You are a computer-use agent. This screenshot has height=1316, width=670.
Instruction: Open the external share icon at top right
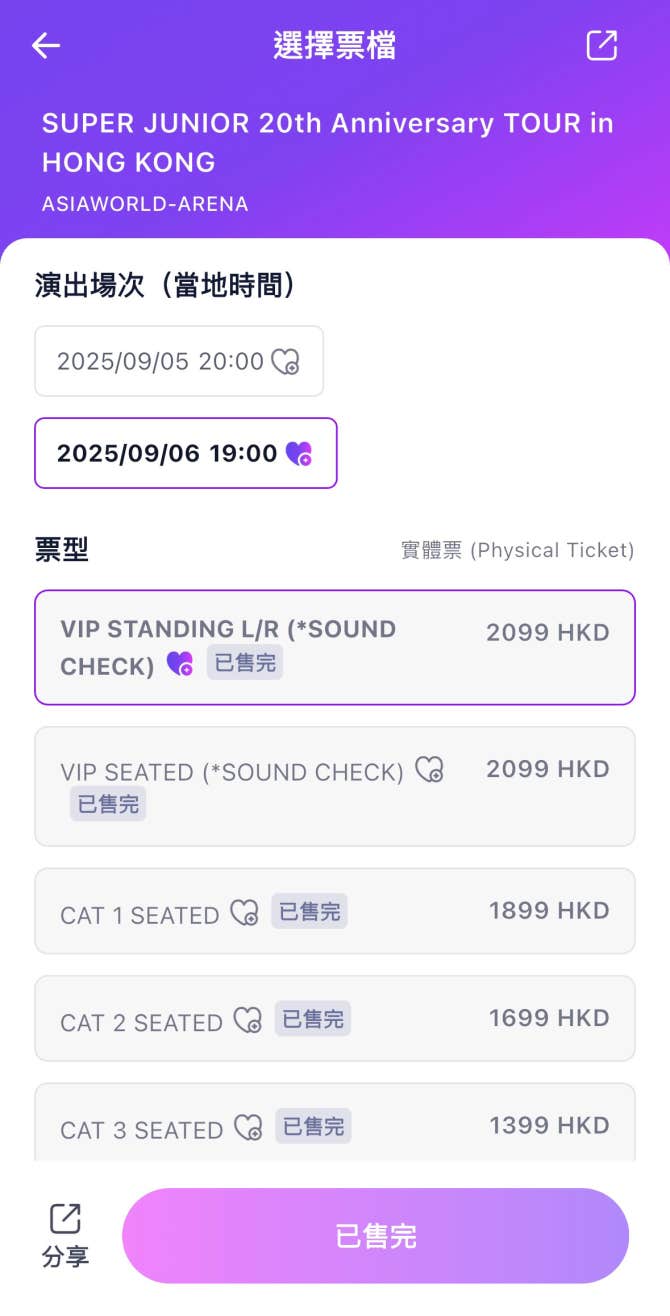click(x=601, y=46)
